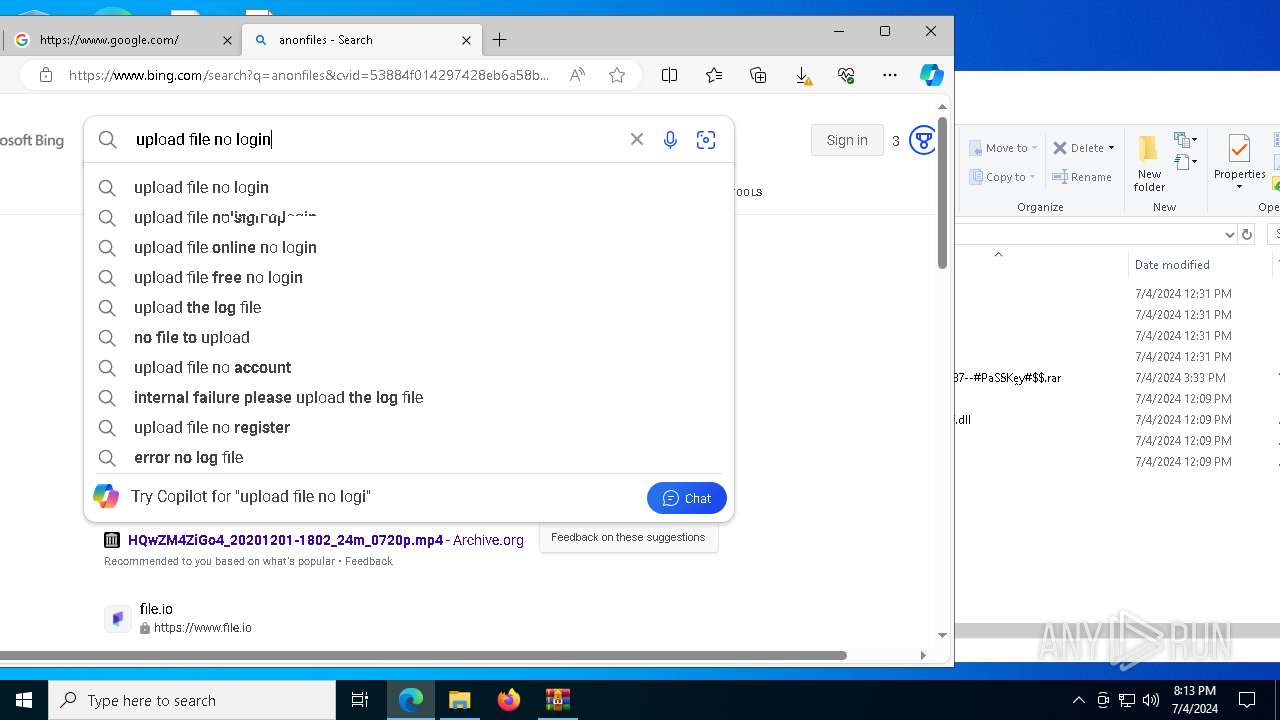The height and width of the screenshot is (720, 1280).
Task: Choose suggestion 'upload file free no login'
Action: tap(408, 277)
